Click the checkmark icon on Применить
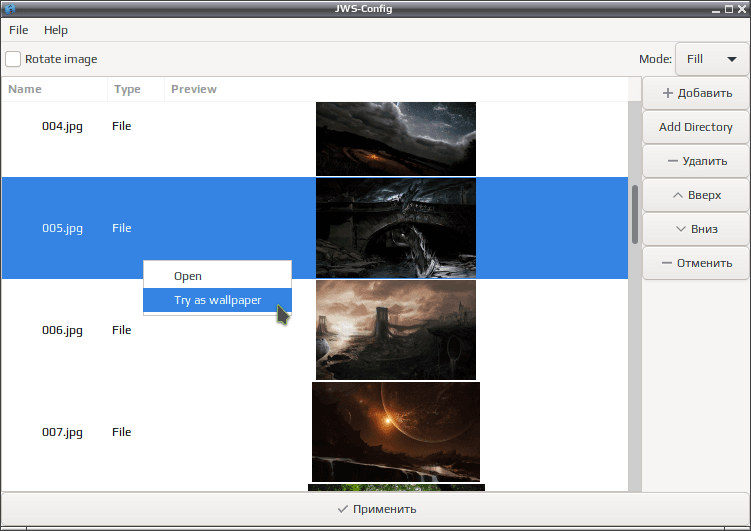 coord(342,509)
